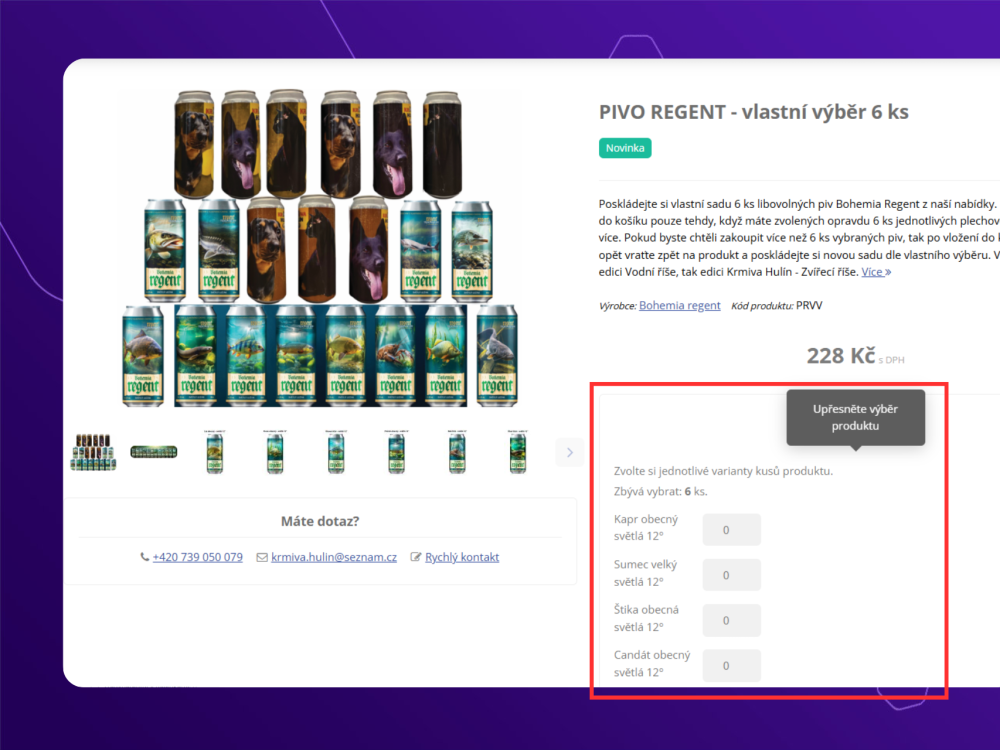1000x750 pixels.
Task: Open the Bohemia regent manufacturer link
Action: (679, 305)
